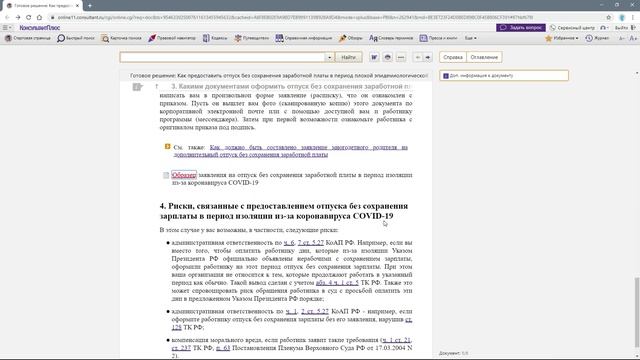Open Правовой навигатор
Screen dimensions: 640x360
[x=172, y=38]
